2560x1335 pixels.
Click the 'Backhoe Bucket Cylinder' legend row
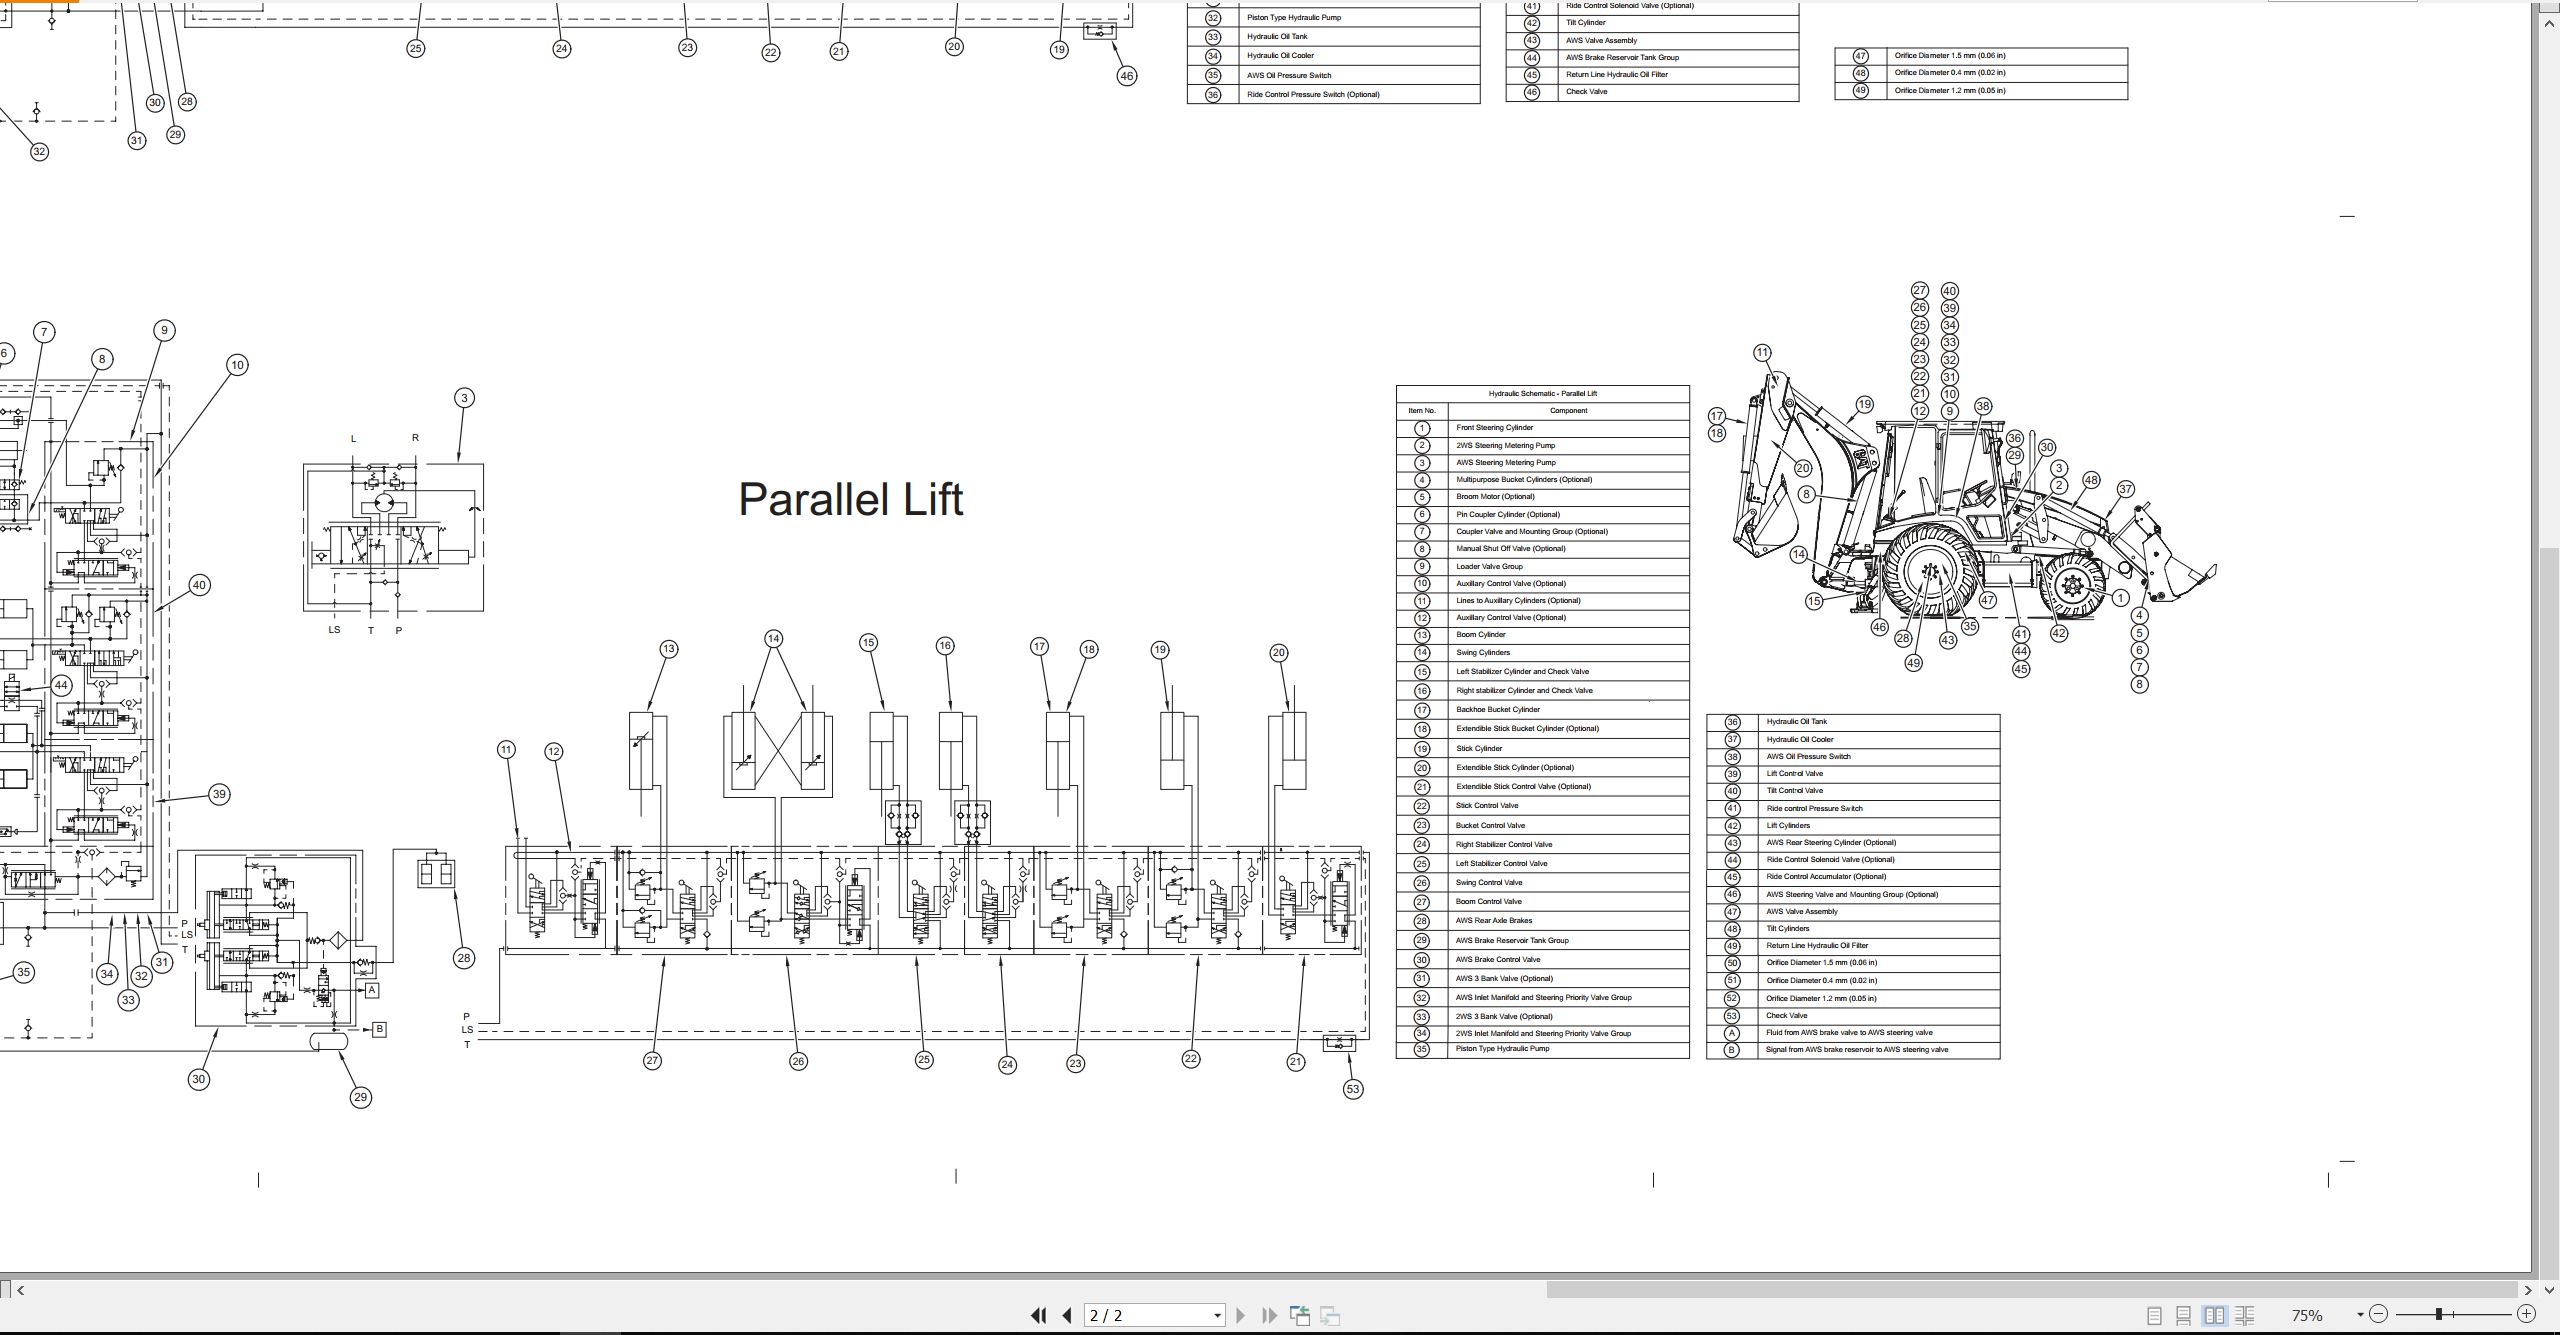click(1542, 710)
